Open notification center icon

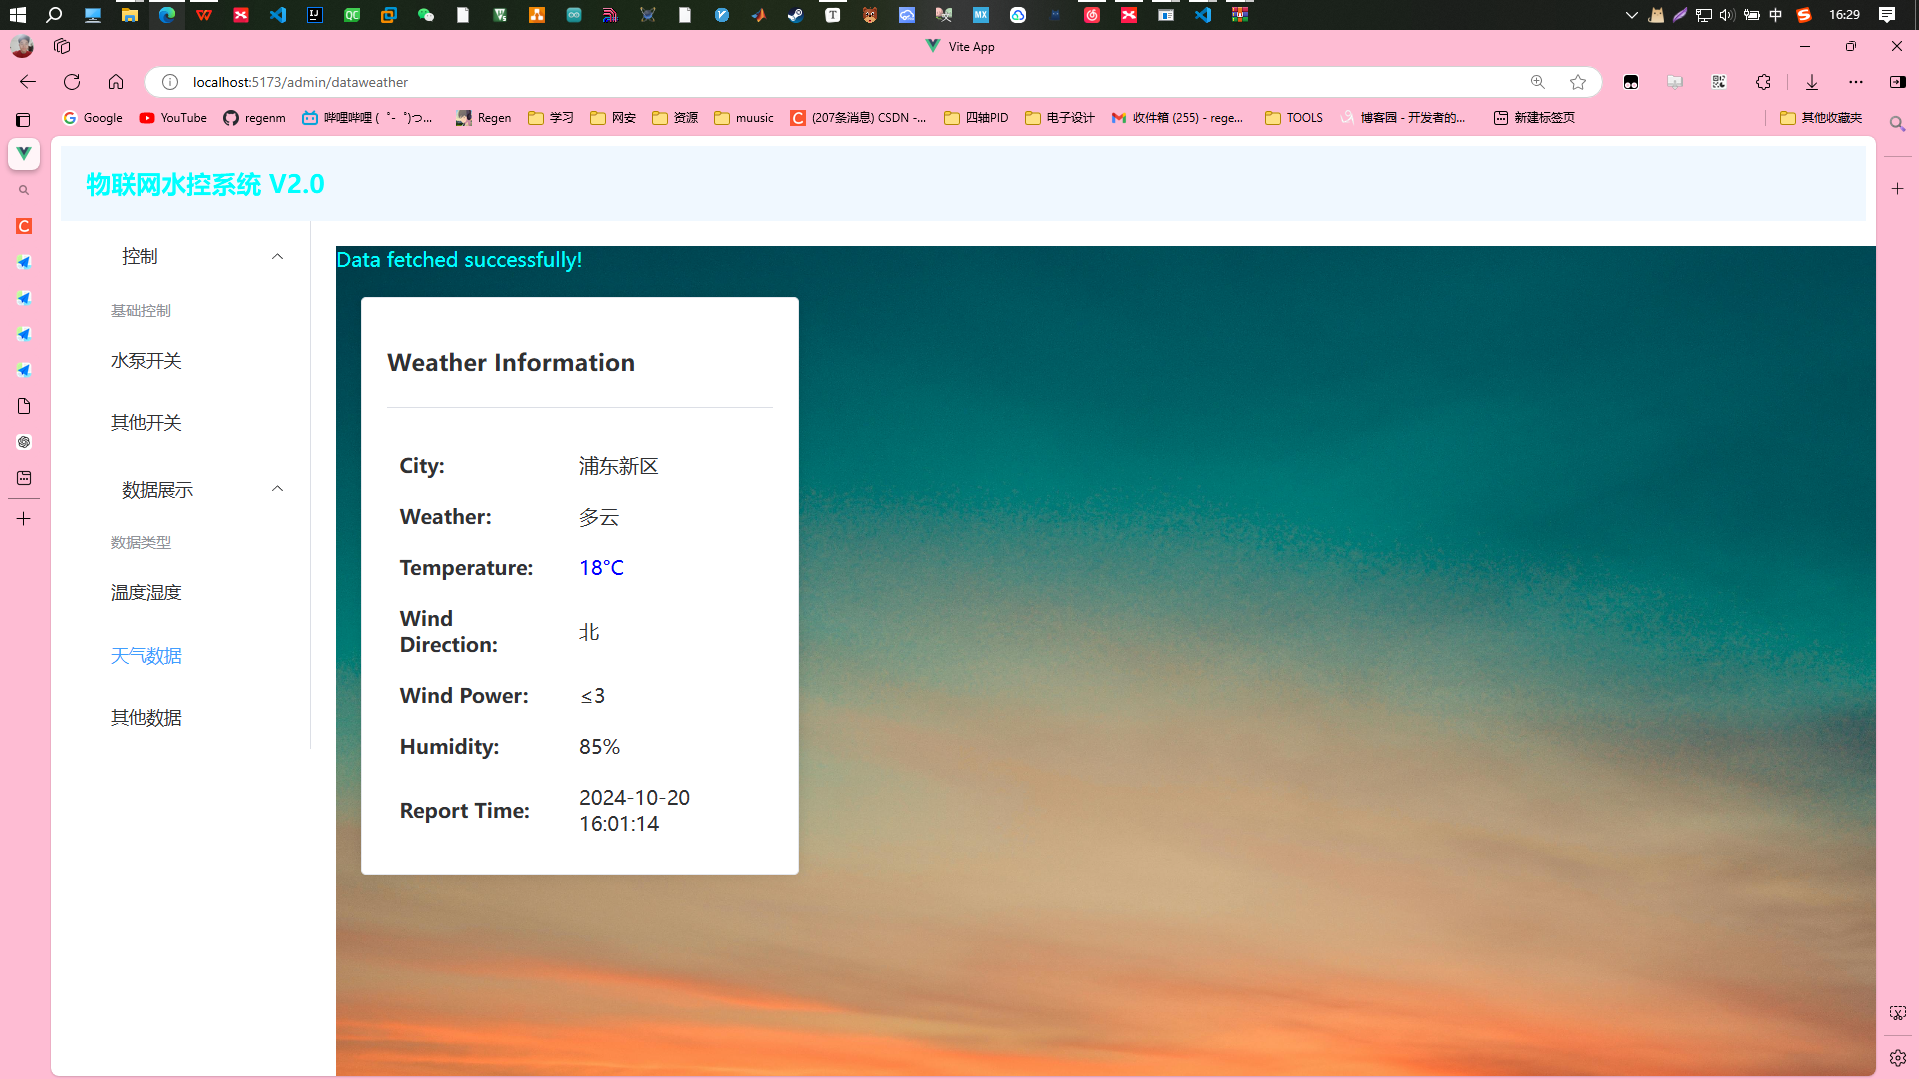1887,15
